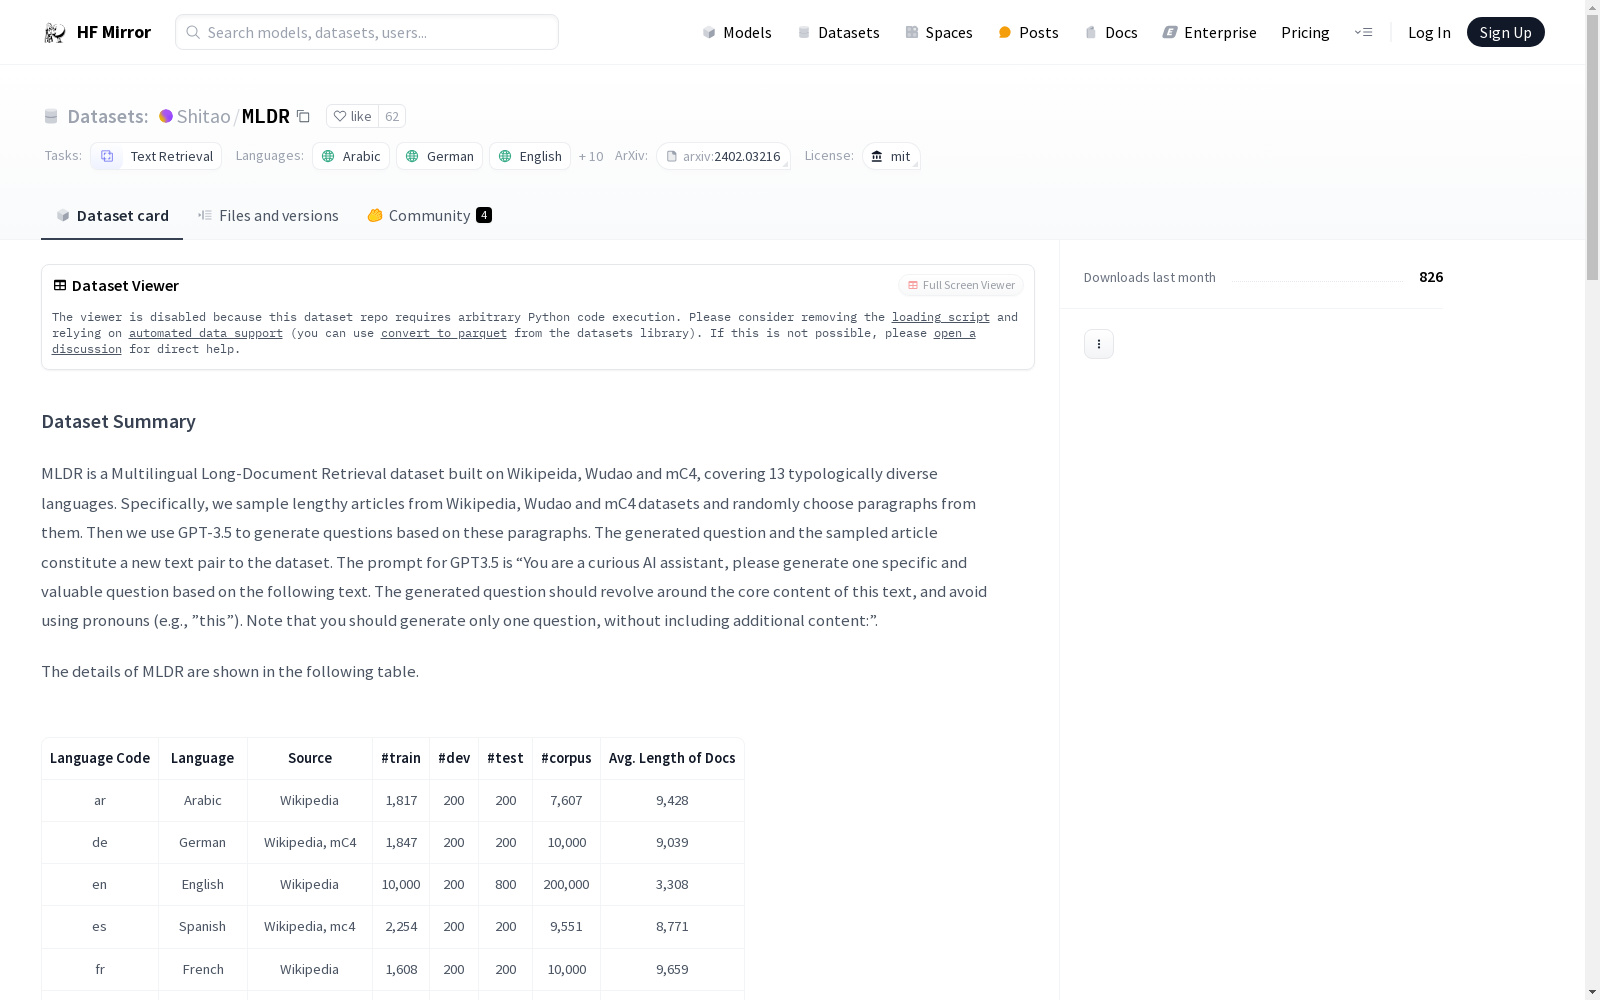Click the Text Retrieval task tag
Image resolution: width=1600 pixels, height=1000 pixels.
pyautogui.click(x=156, y=156)
